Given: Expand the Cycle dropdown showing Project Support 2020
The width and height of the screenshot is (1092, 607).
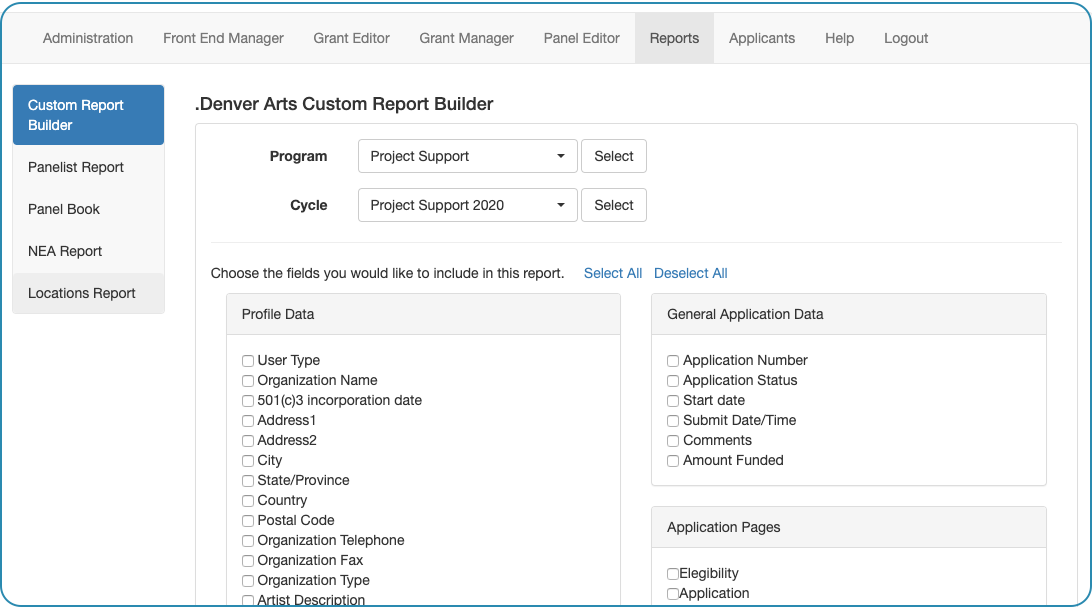Looking at the screenshot, I should [x=467, y=205].
